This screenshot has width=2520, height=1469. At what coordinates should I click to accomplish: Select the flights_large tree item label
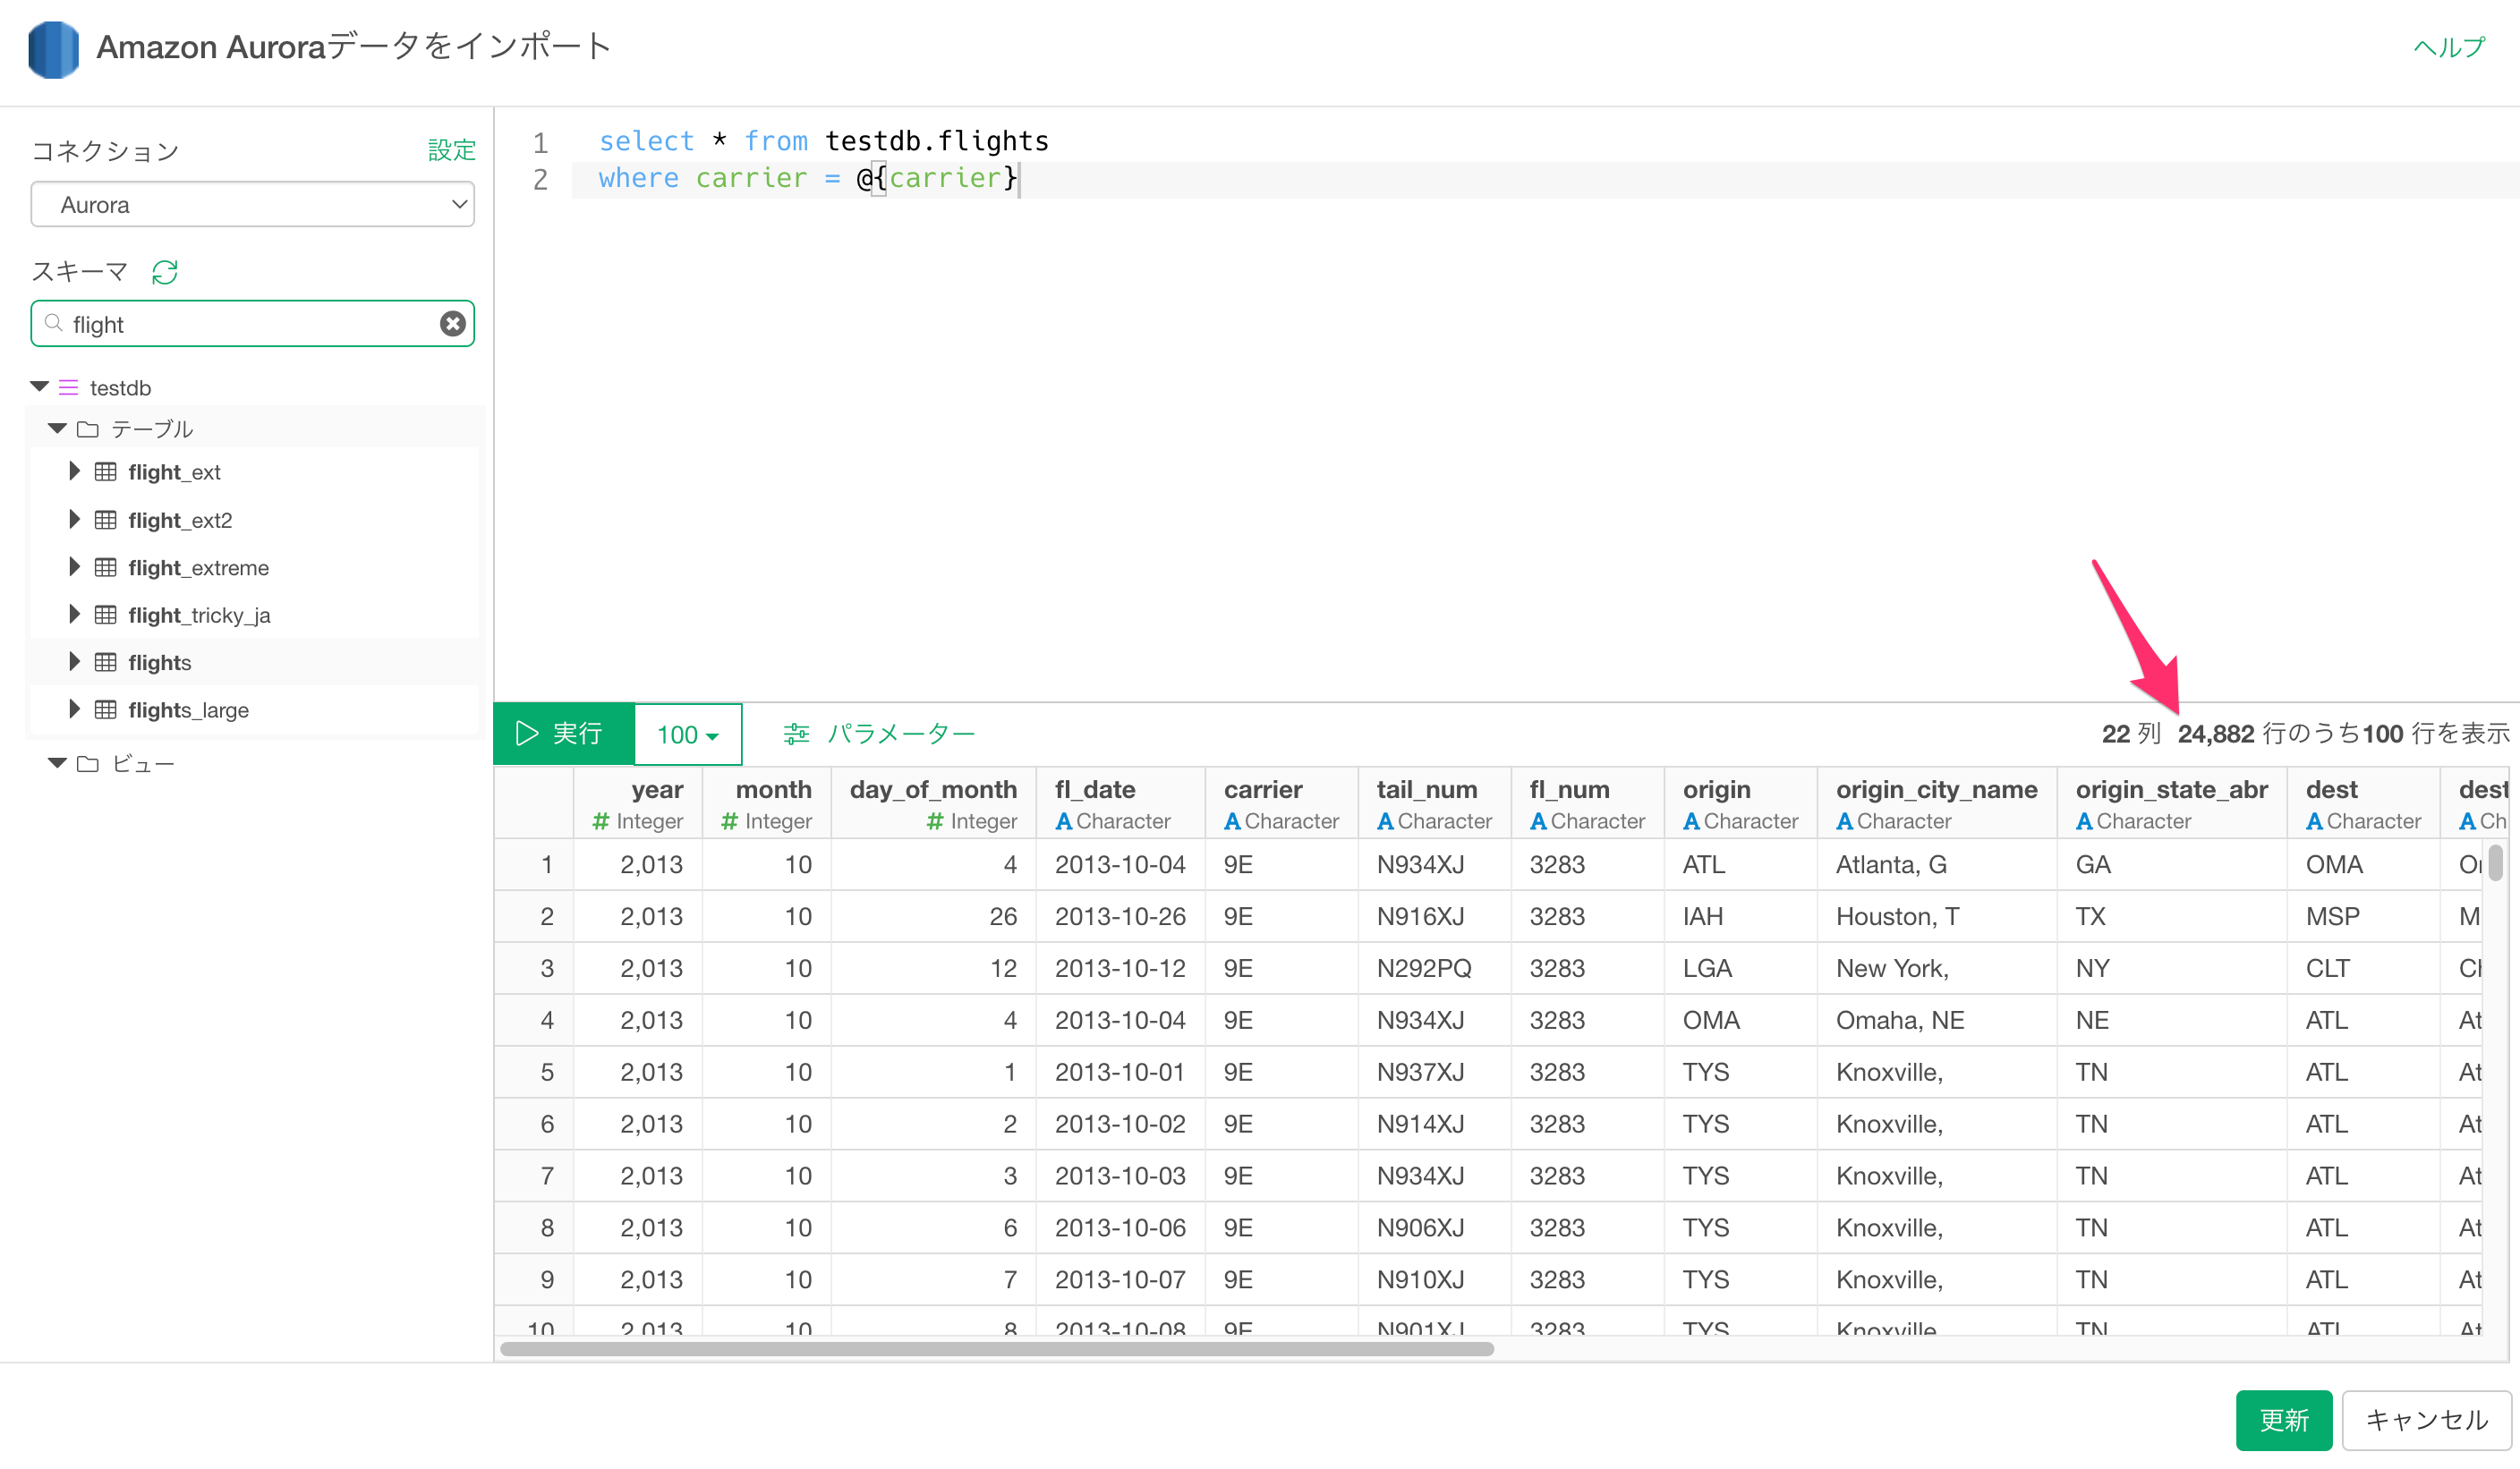coord(189,710)
